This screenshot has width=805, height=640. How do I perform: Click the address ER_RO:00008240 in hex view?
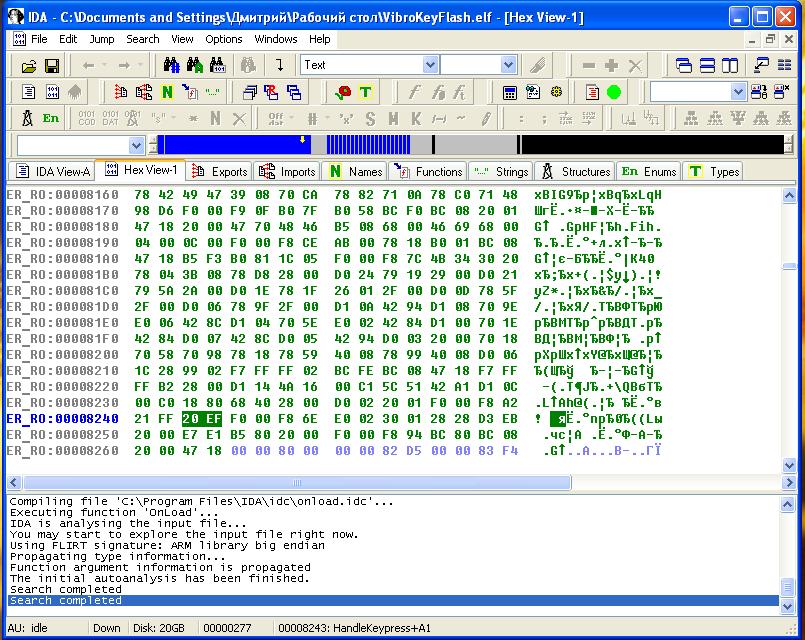point(63,419)
